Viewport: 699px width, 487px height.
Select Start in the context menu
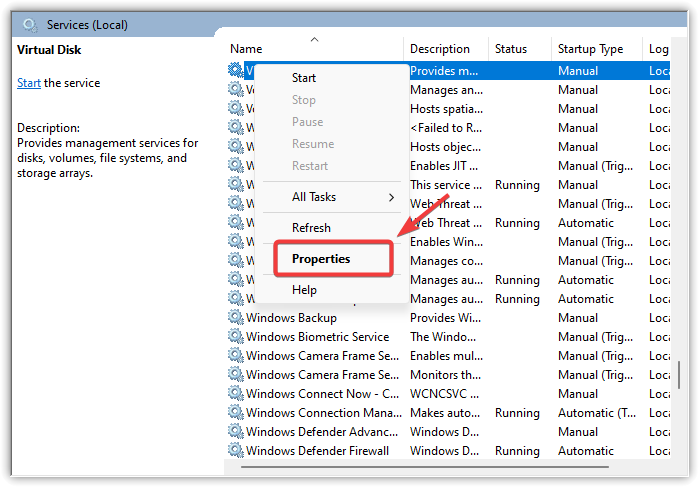[x=304, y=78]
